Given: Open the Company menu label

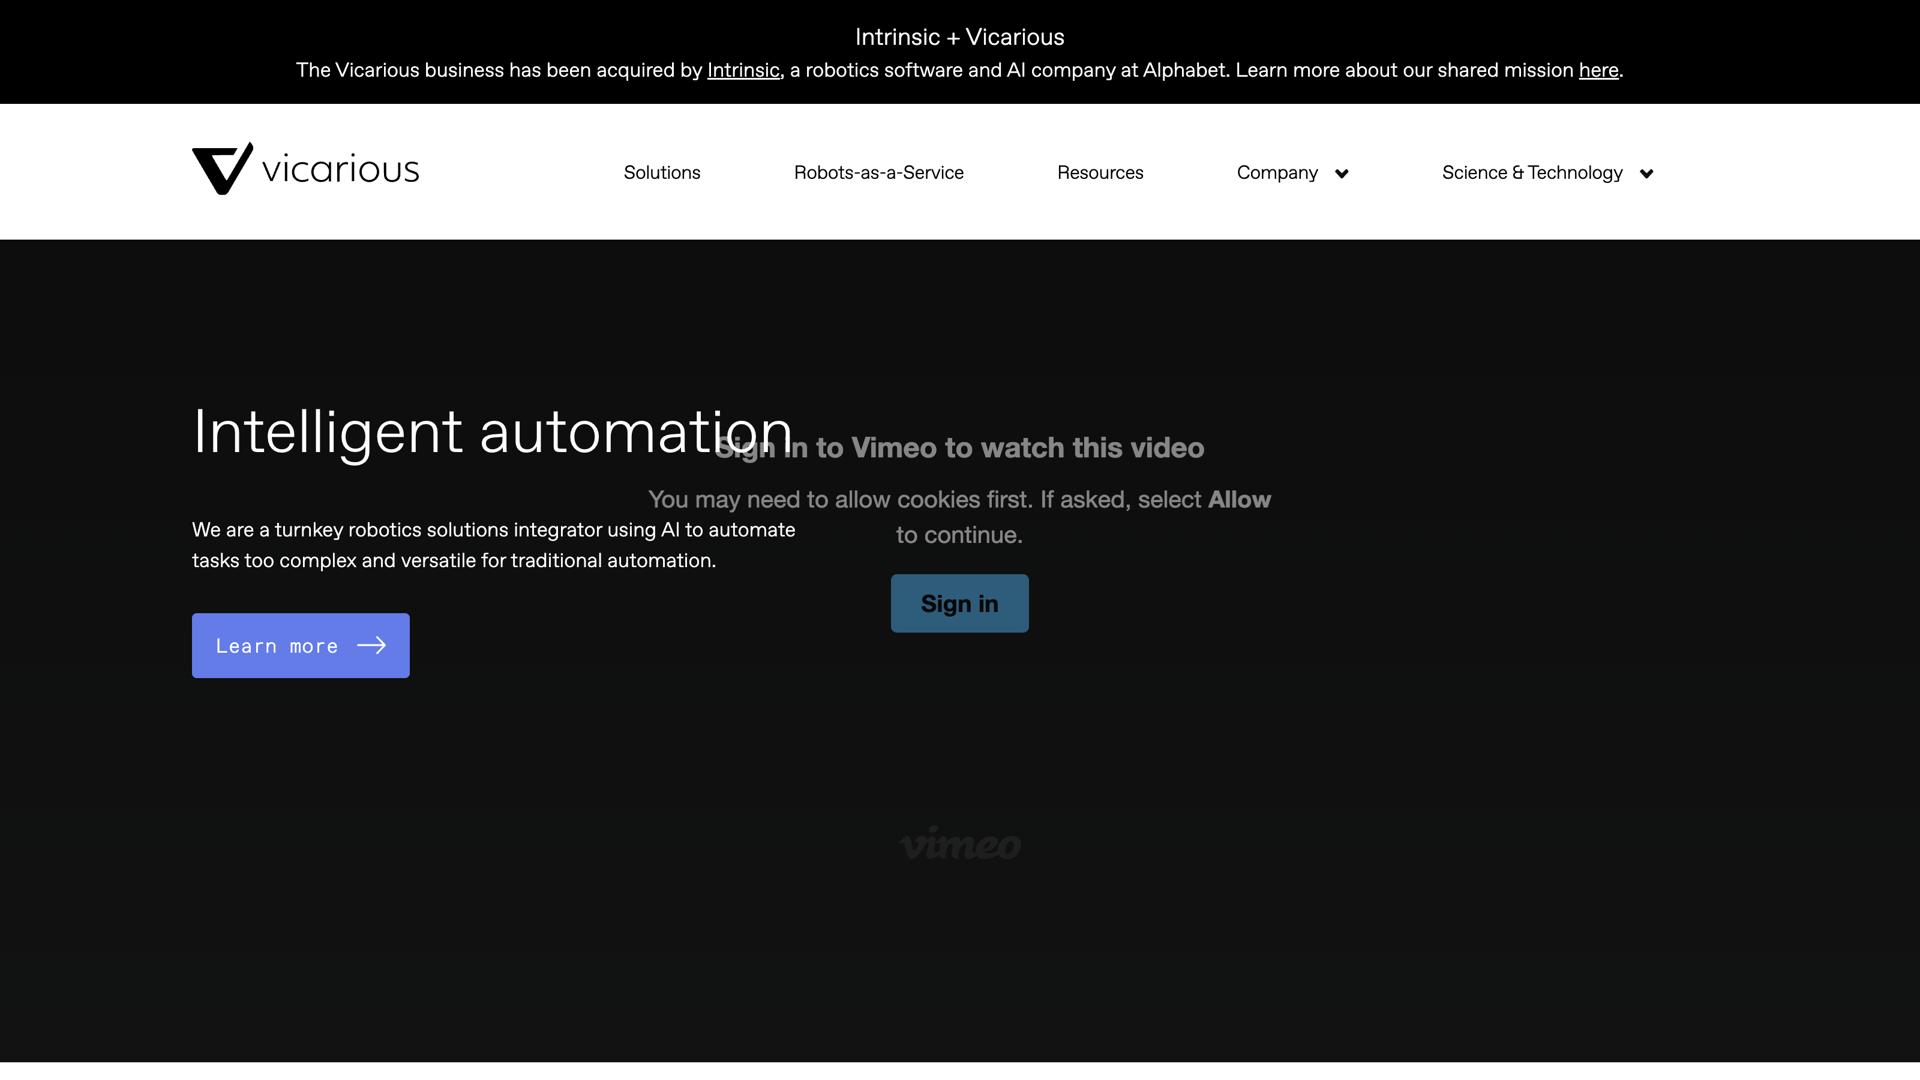Looking at the screenshot, I should [x=1277, y=173].
